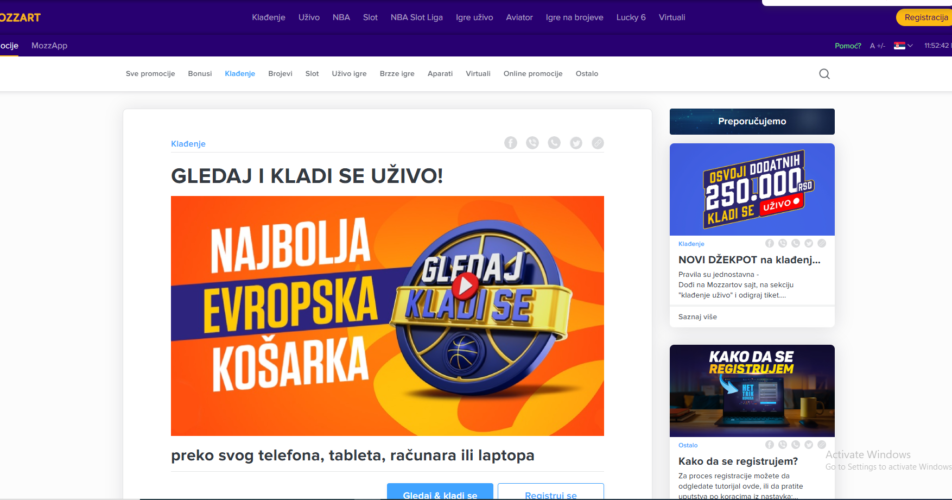Select Sve promocije filter tab
This screenshot has height=500, width=952.
(x=150, y=73)
